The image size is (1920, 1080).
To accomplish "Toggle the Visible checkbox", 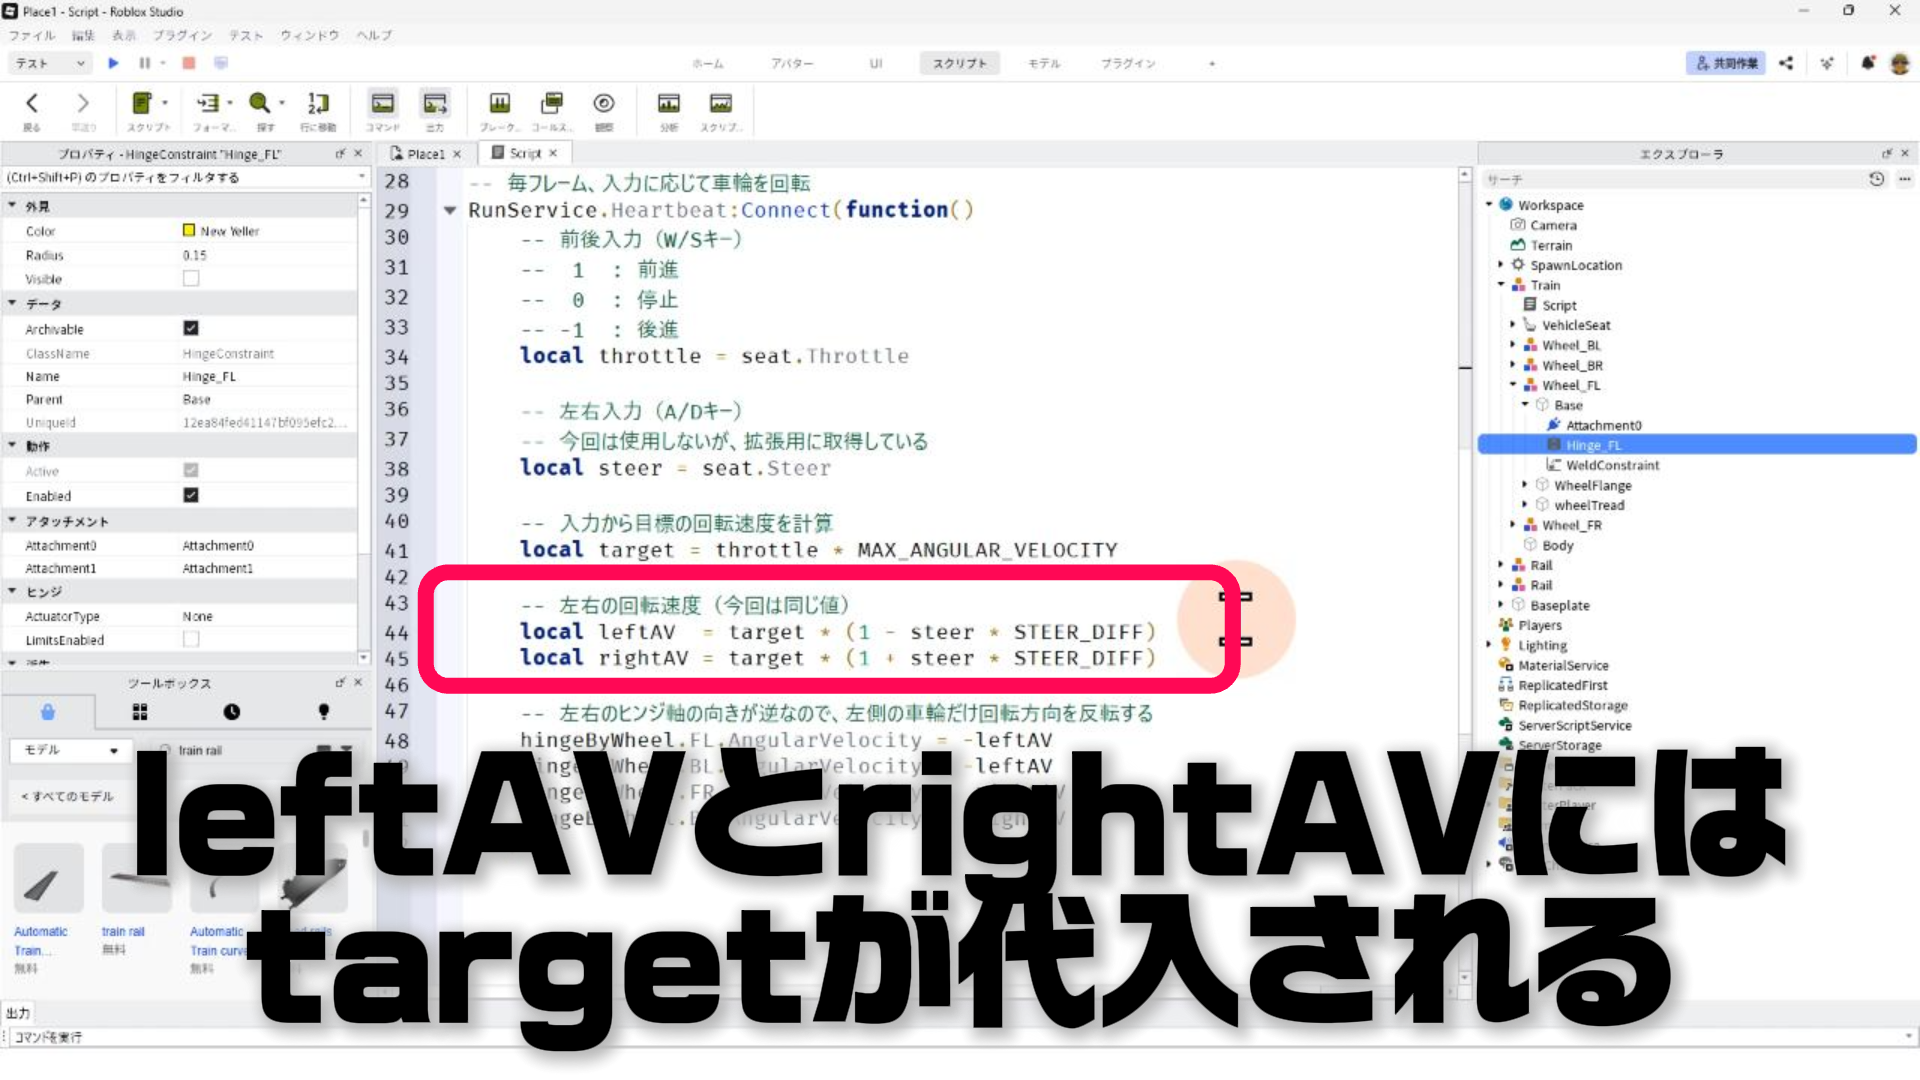I will click(x=191, y=279).
